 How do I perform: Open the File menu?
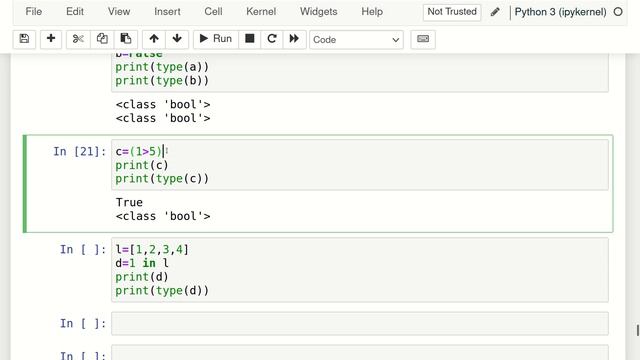[x=33, y=11]
